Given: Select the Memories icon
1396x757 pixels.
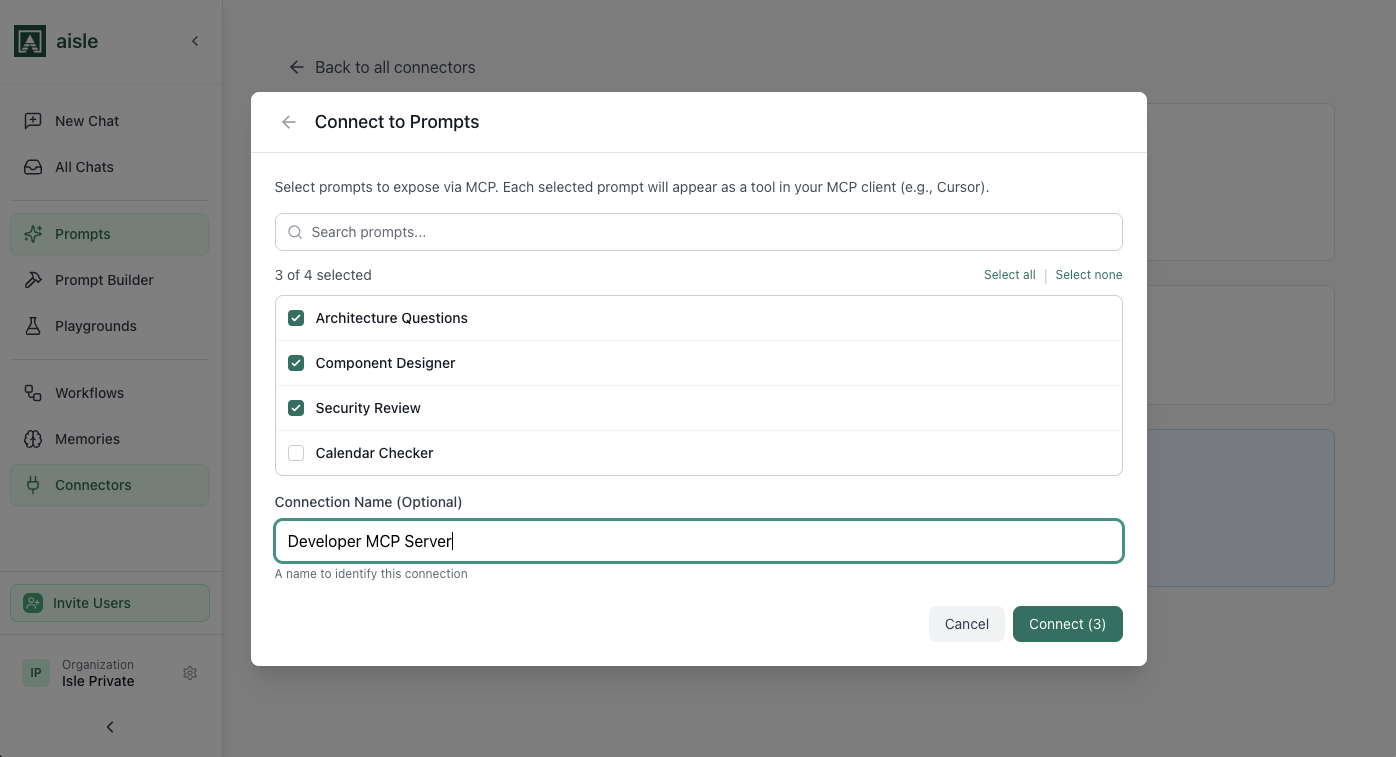Looking at the screenshot, I should (36, 438).
